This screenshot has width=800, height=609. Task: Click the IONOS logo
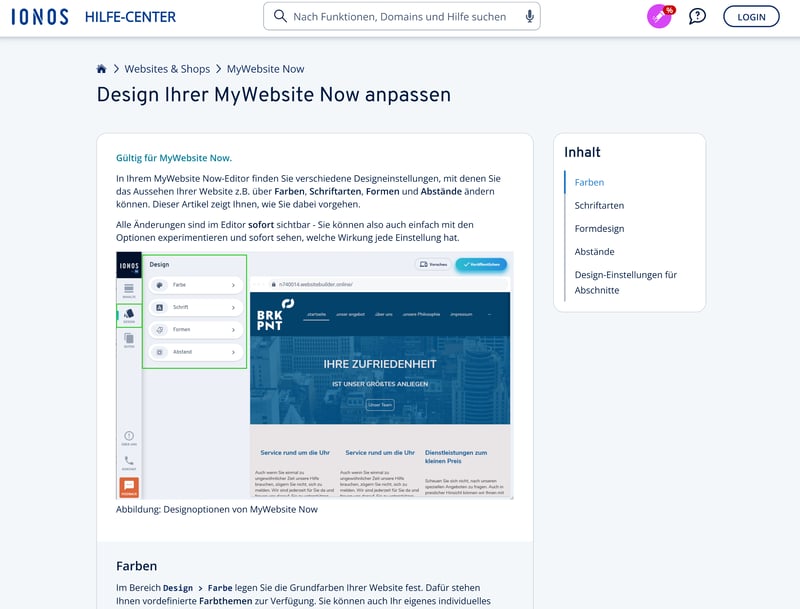pyautogui.click(x=40, y=17)
